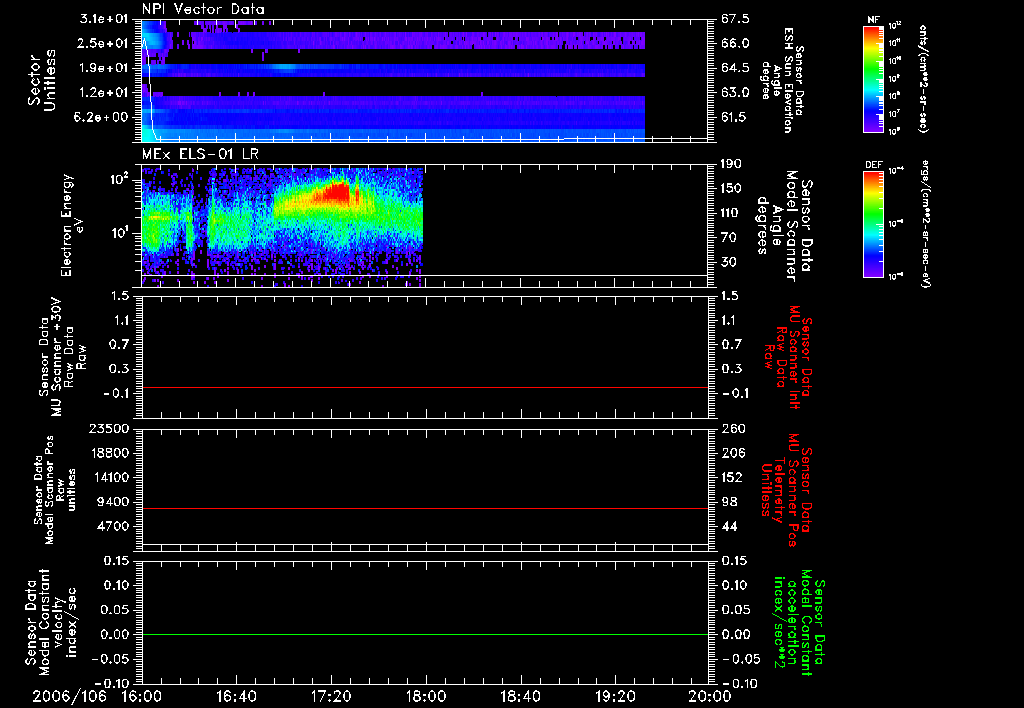Click the NF color scale bar

click(x=874, y=78)
